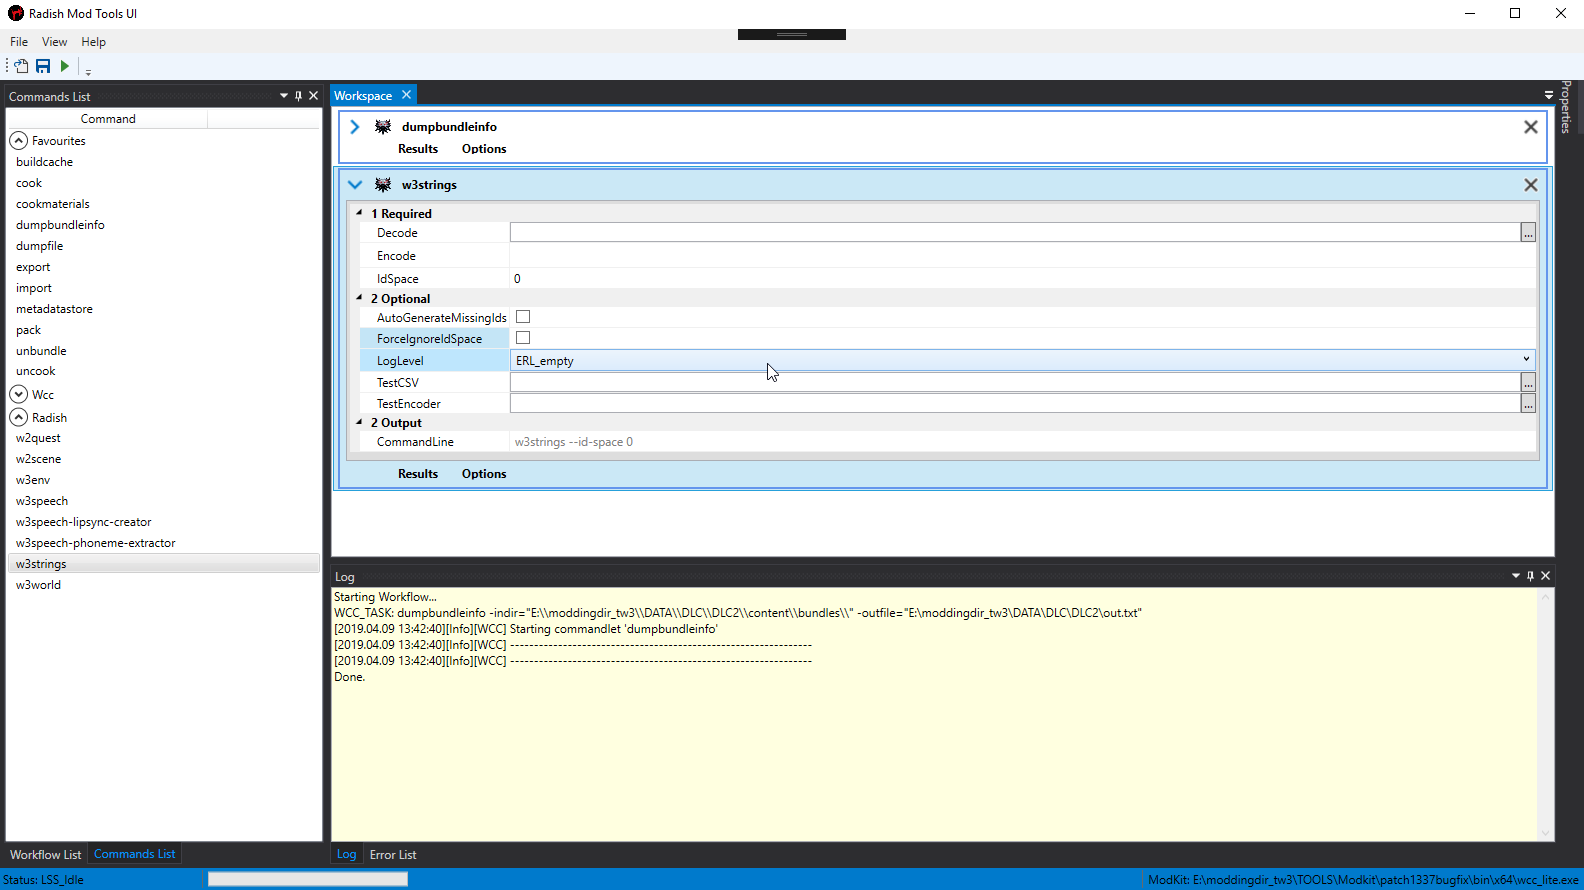The height and width of the screenshot is (890, 1584).
Task: Select the export command
Action: [x=33, y=267]
